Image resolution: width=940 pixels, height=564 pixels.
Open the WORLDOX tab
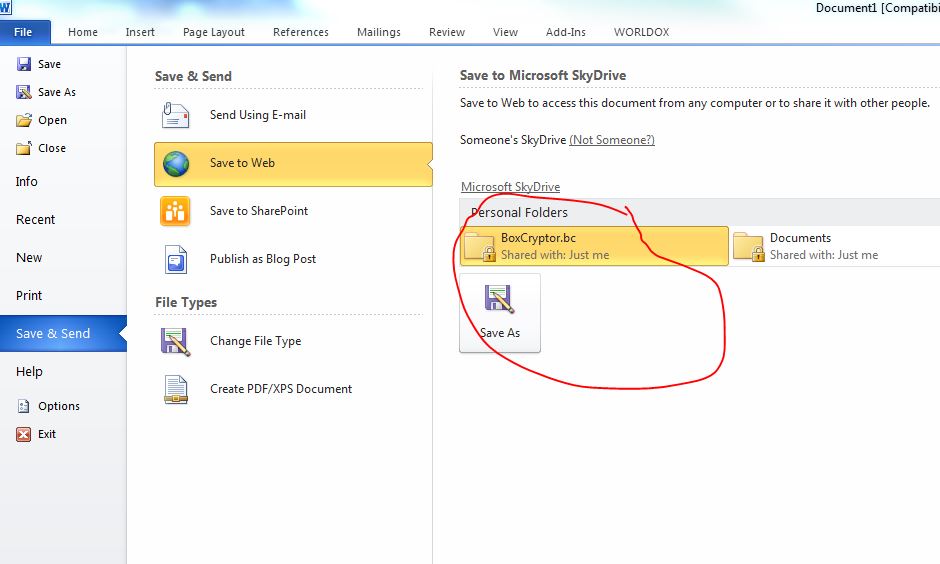coord(641,32)
